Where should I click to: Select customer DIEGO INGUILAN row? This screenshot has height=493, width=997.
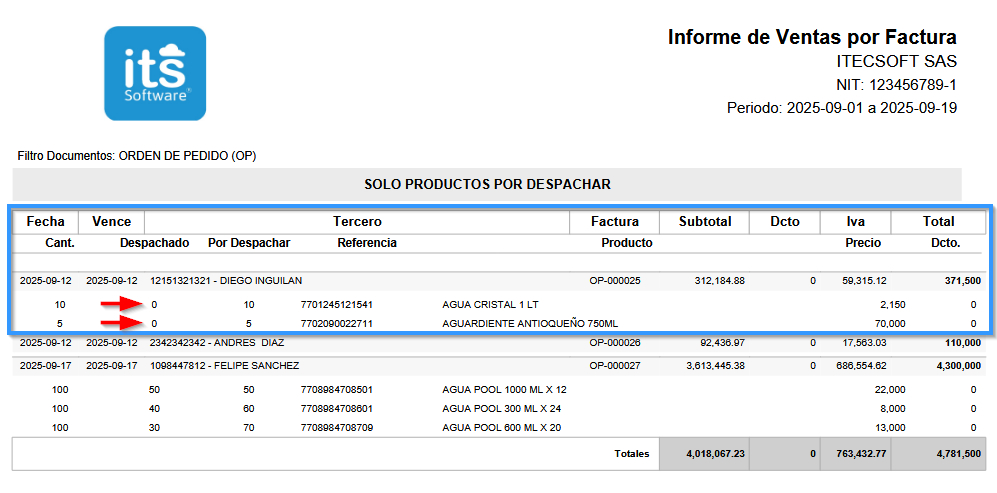(226, 281)
